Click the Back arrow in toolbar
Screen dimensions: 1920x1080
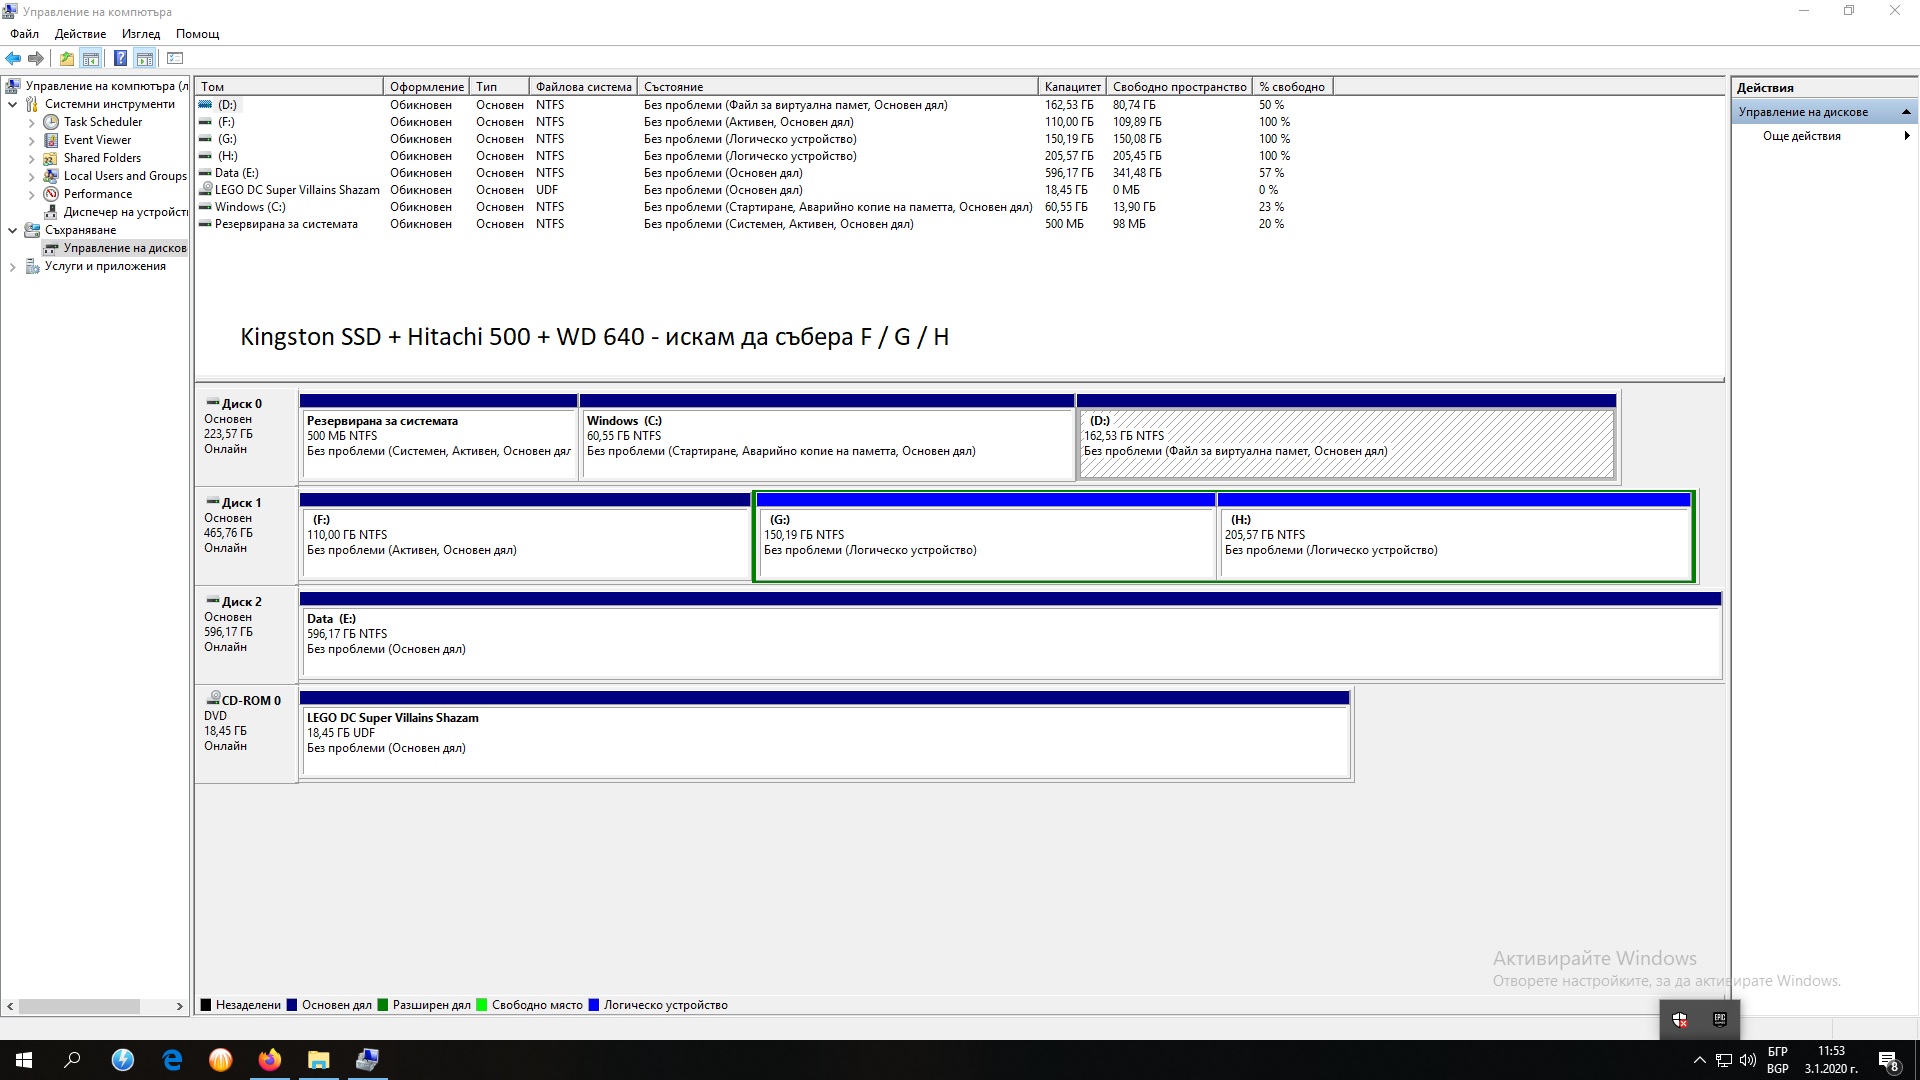click(x=13, y=58)
